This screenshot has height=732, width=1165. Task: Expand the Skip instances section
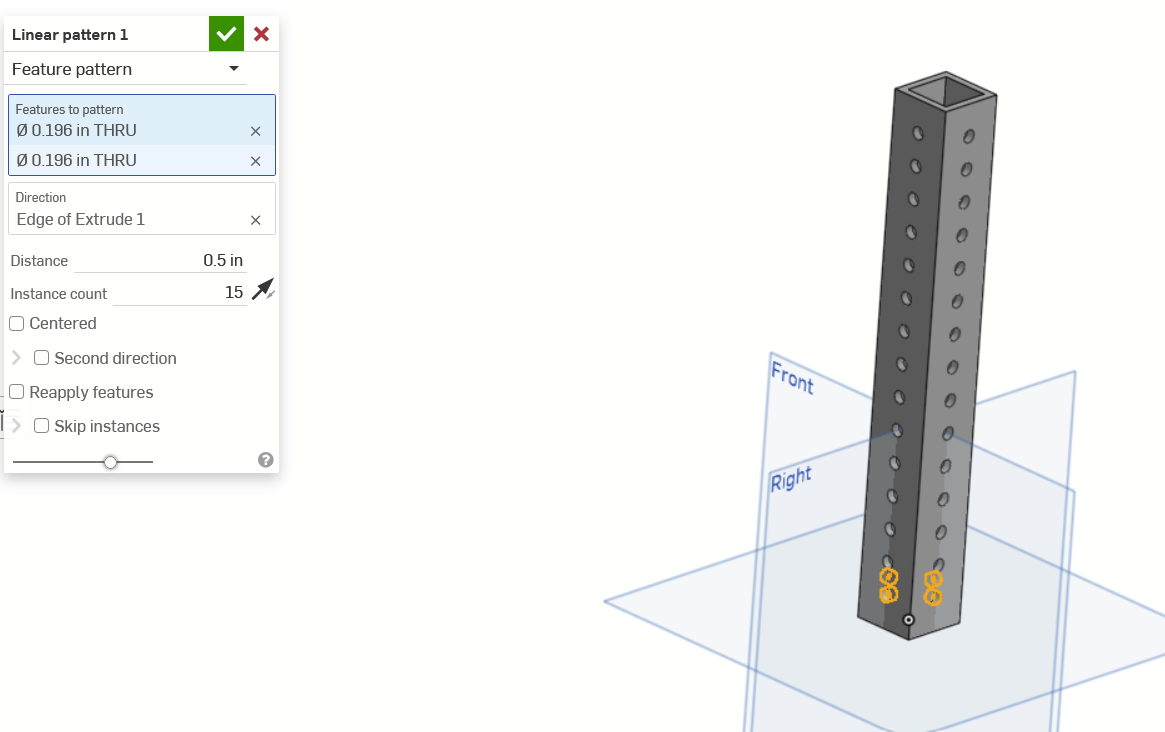pos(16,426)
